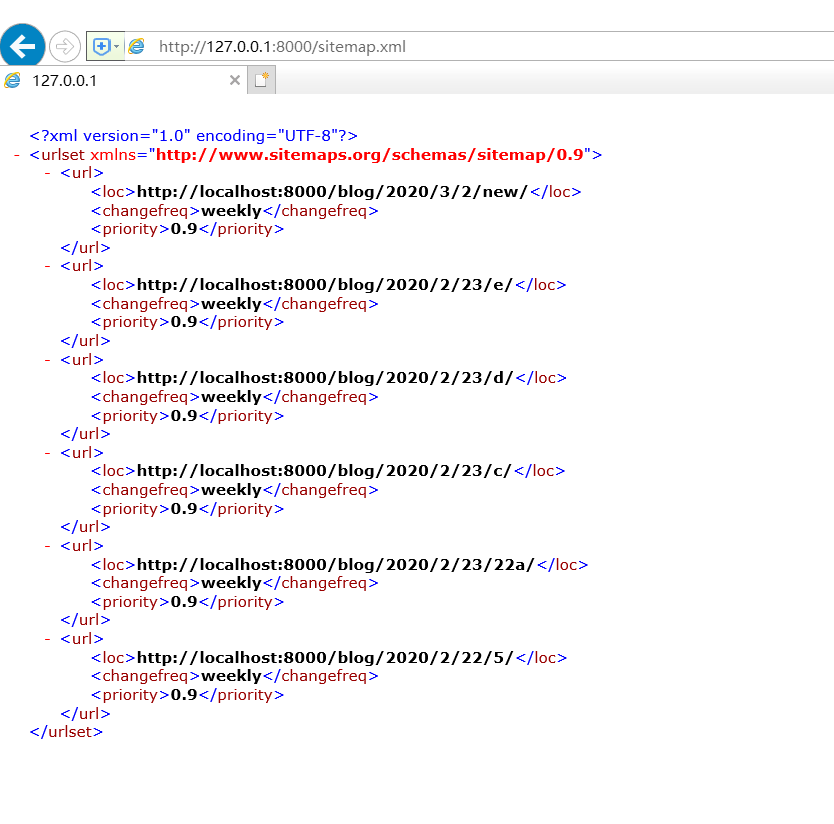The width and height of the screenshot is (834, 824).
Task: Click the greyed-out Forward arrow button
Action: 64,47
